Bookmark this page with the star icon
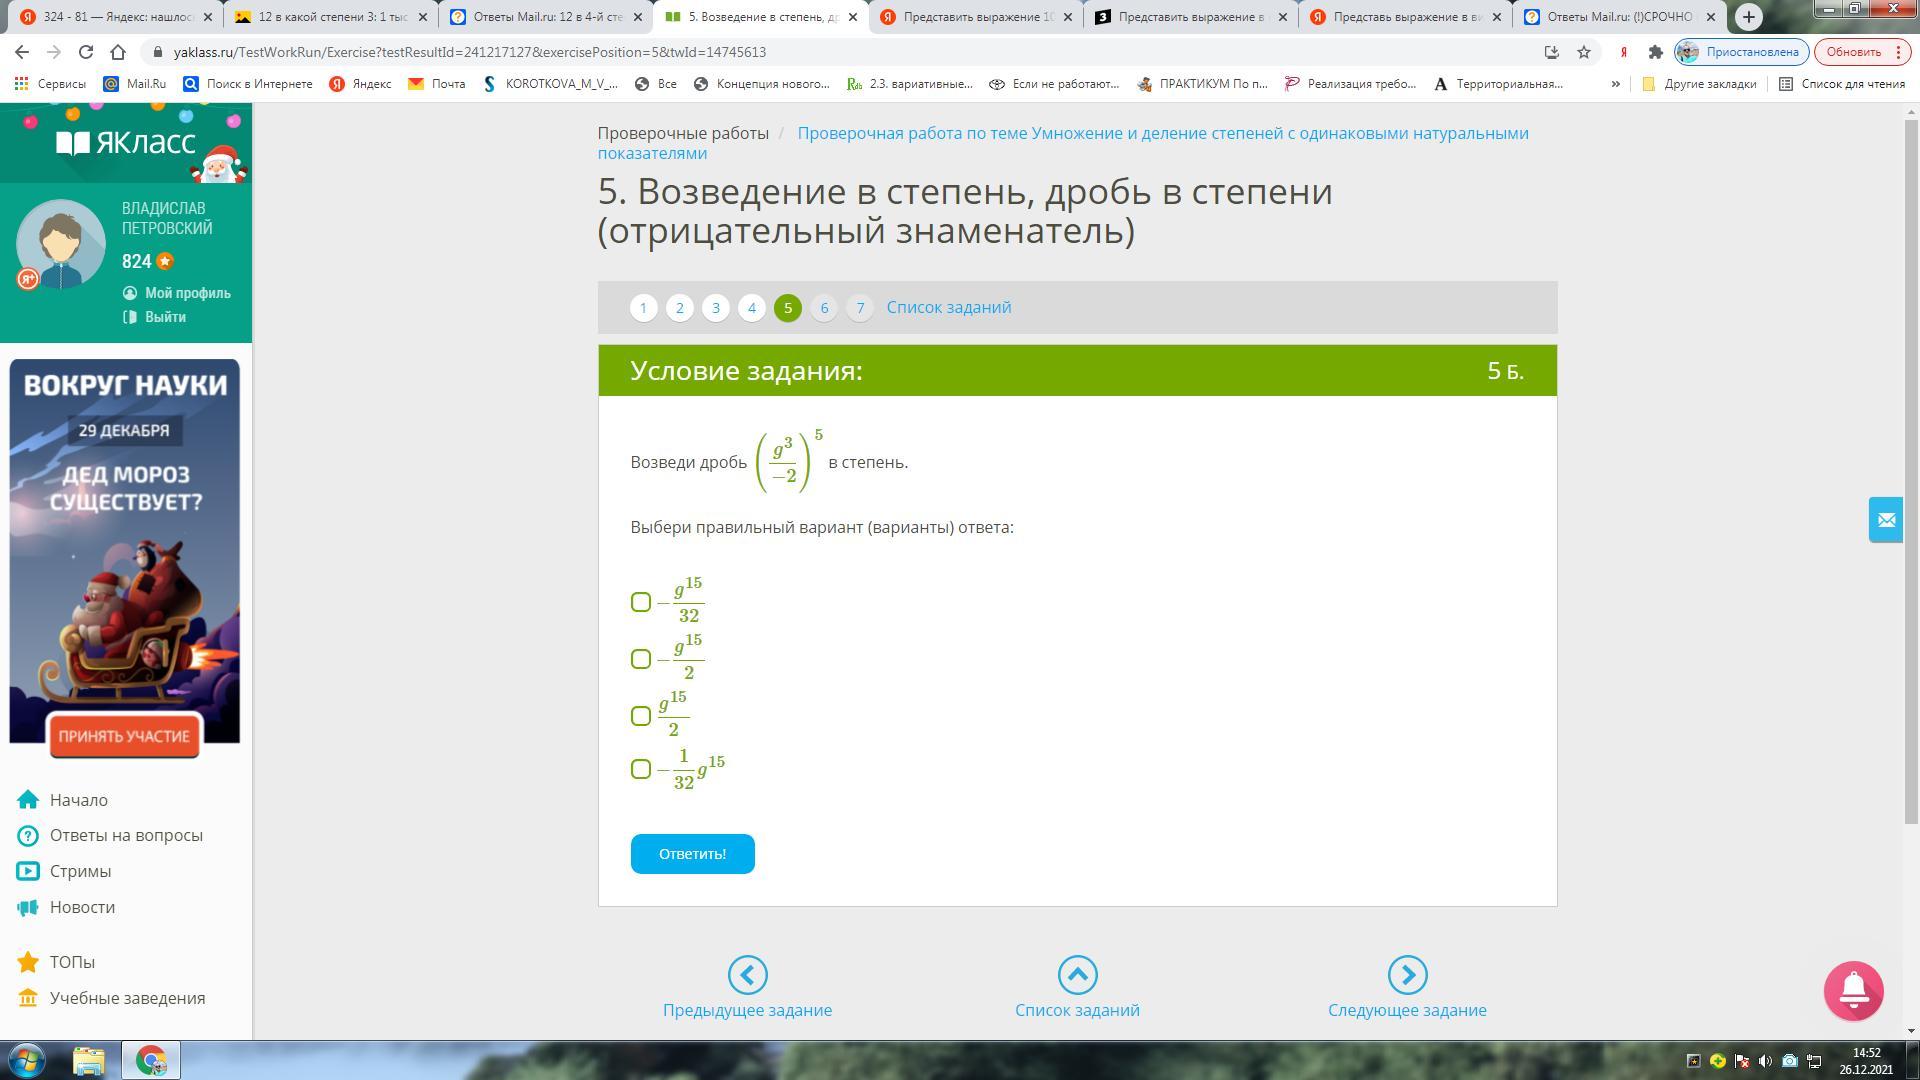The height and width of the screenshot is (1080, 1920). [1583, 52]
